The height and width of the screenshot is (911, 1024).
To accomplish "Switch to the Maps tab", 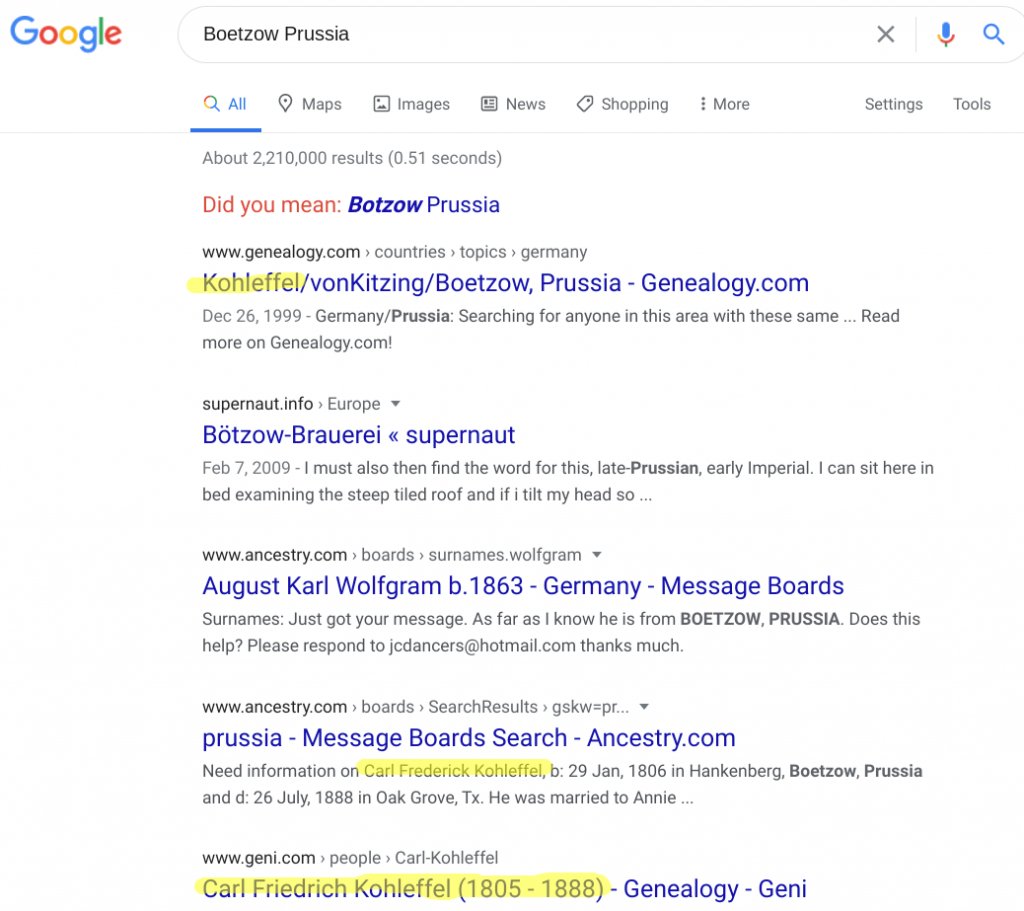I will tap(310, 104).
